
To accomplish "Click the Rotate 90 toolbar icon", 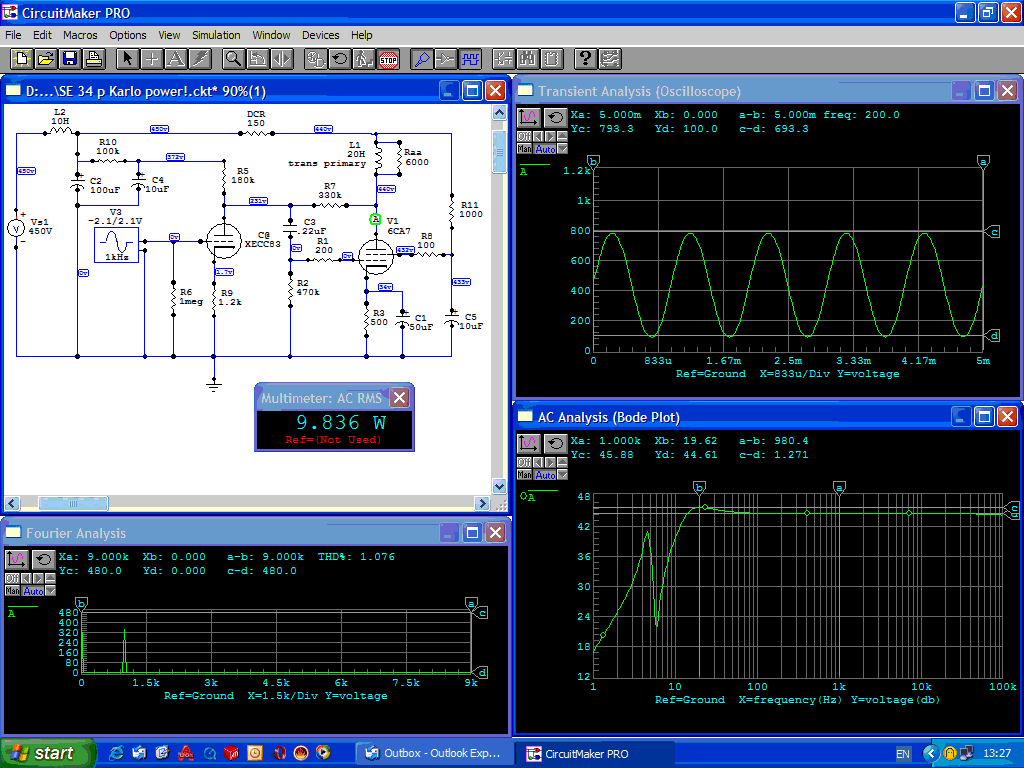I will click(257, 59).
